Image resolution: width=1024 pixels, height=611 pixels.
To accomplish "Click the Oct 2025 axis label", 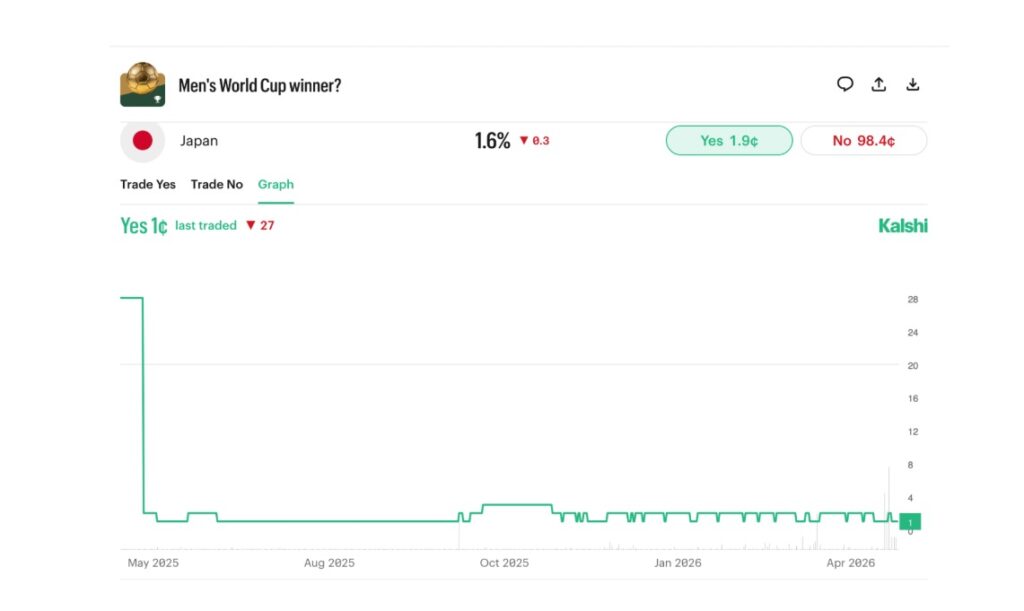I will pos(504,563).
